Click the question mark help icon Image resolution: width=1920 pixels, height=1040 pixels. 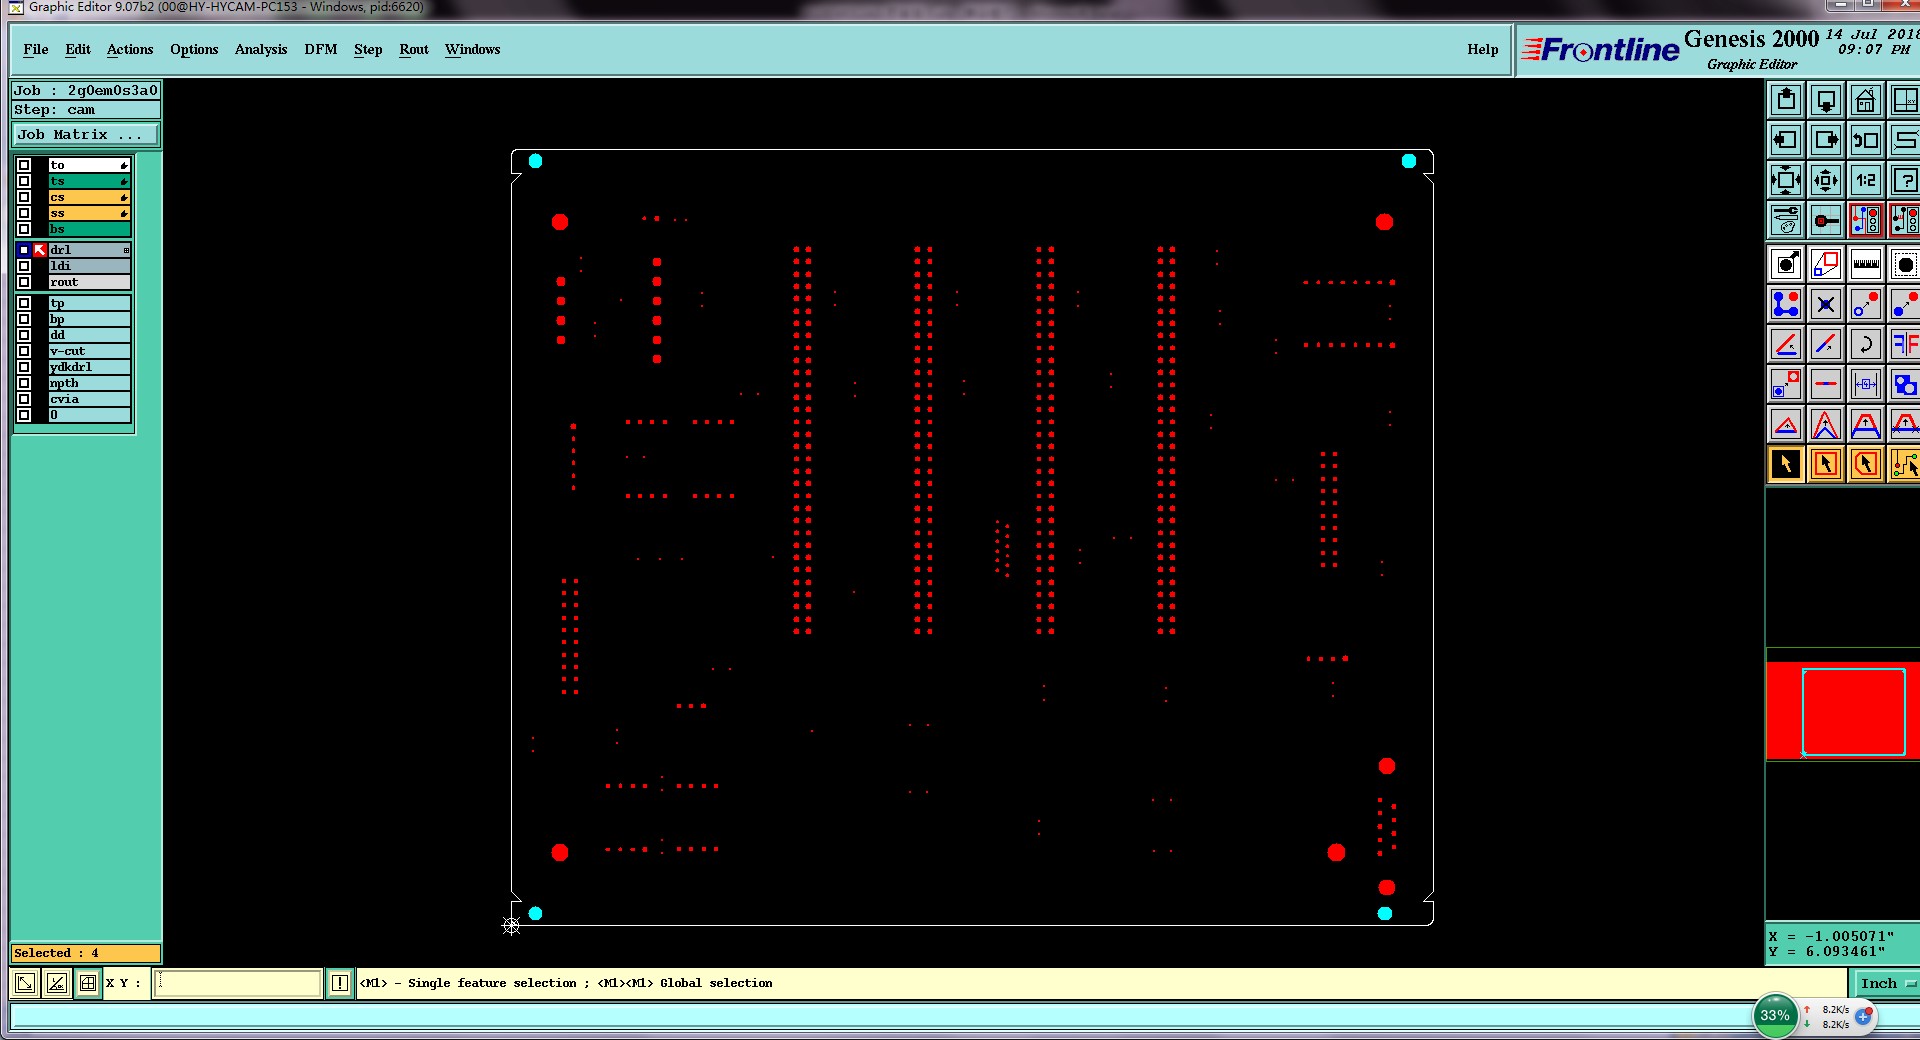pos(1904,180)
